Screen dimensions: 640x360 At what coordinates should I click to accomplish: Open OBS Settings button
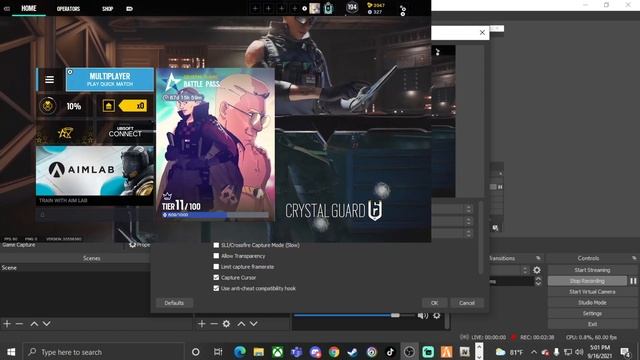tap(592, 313)
